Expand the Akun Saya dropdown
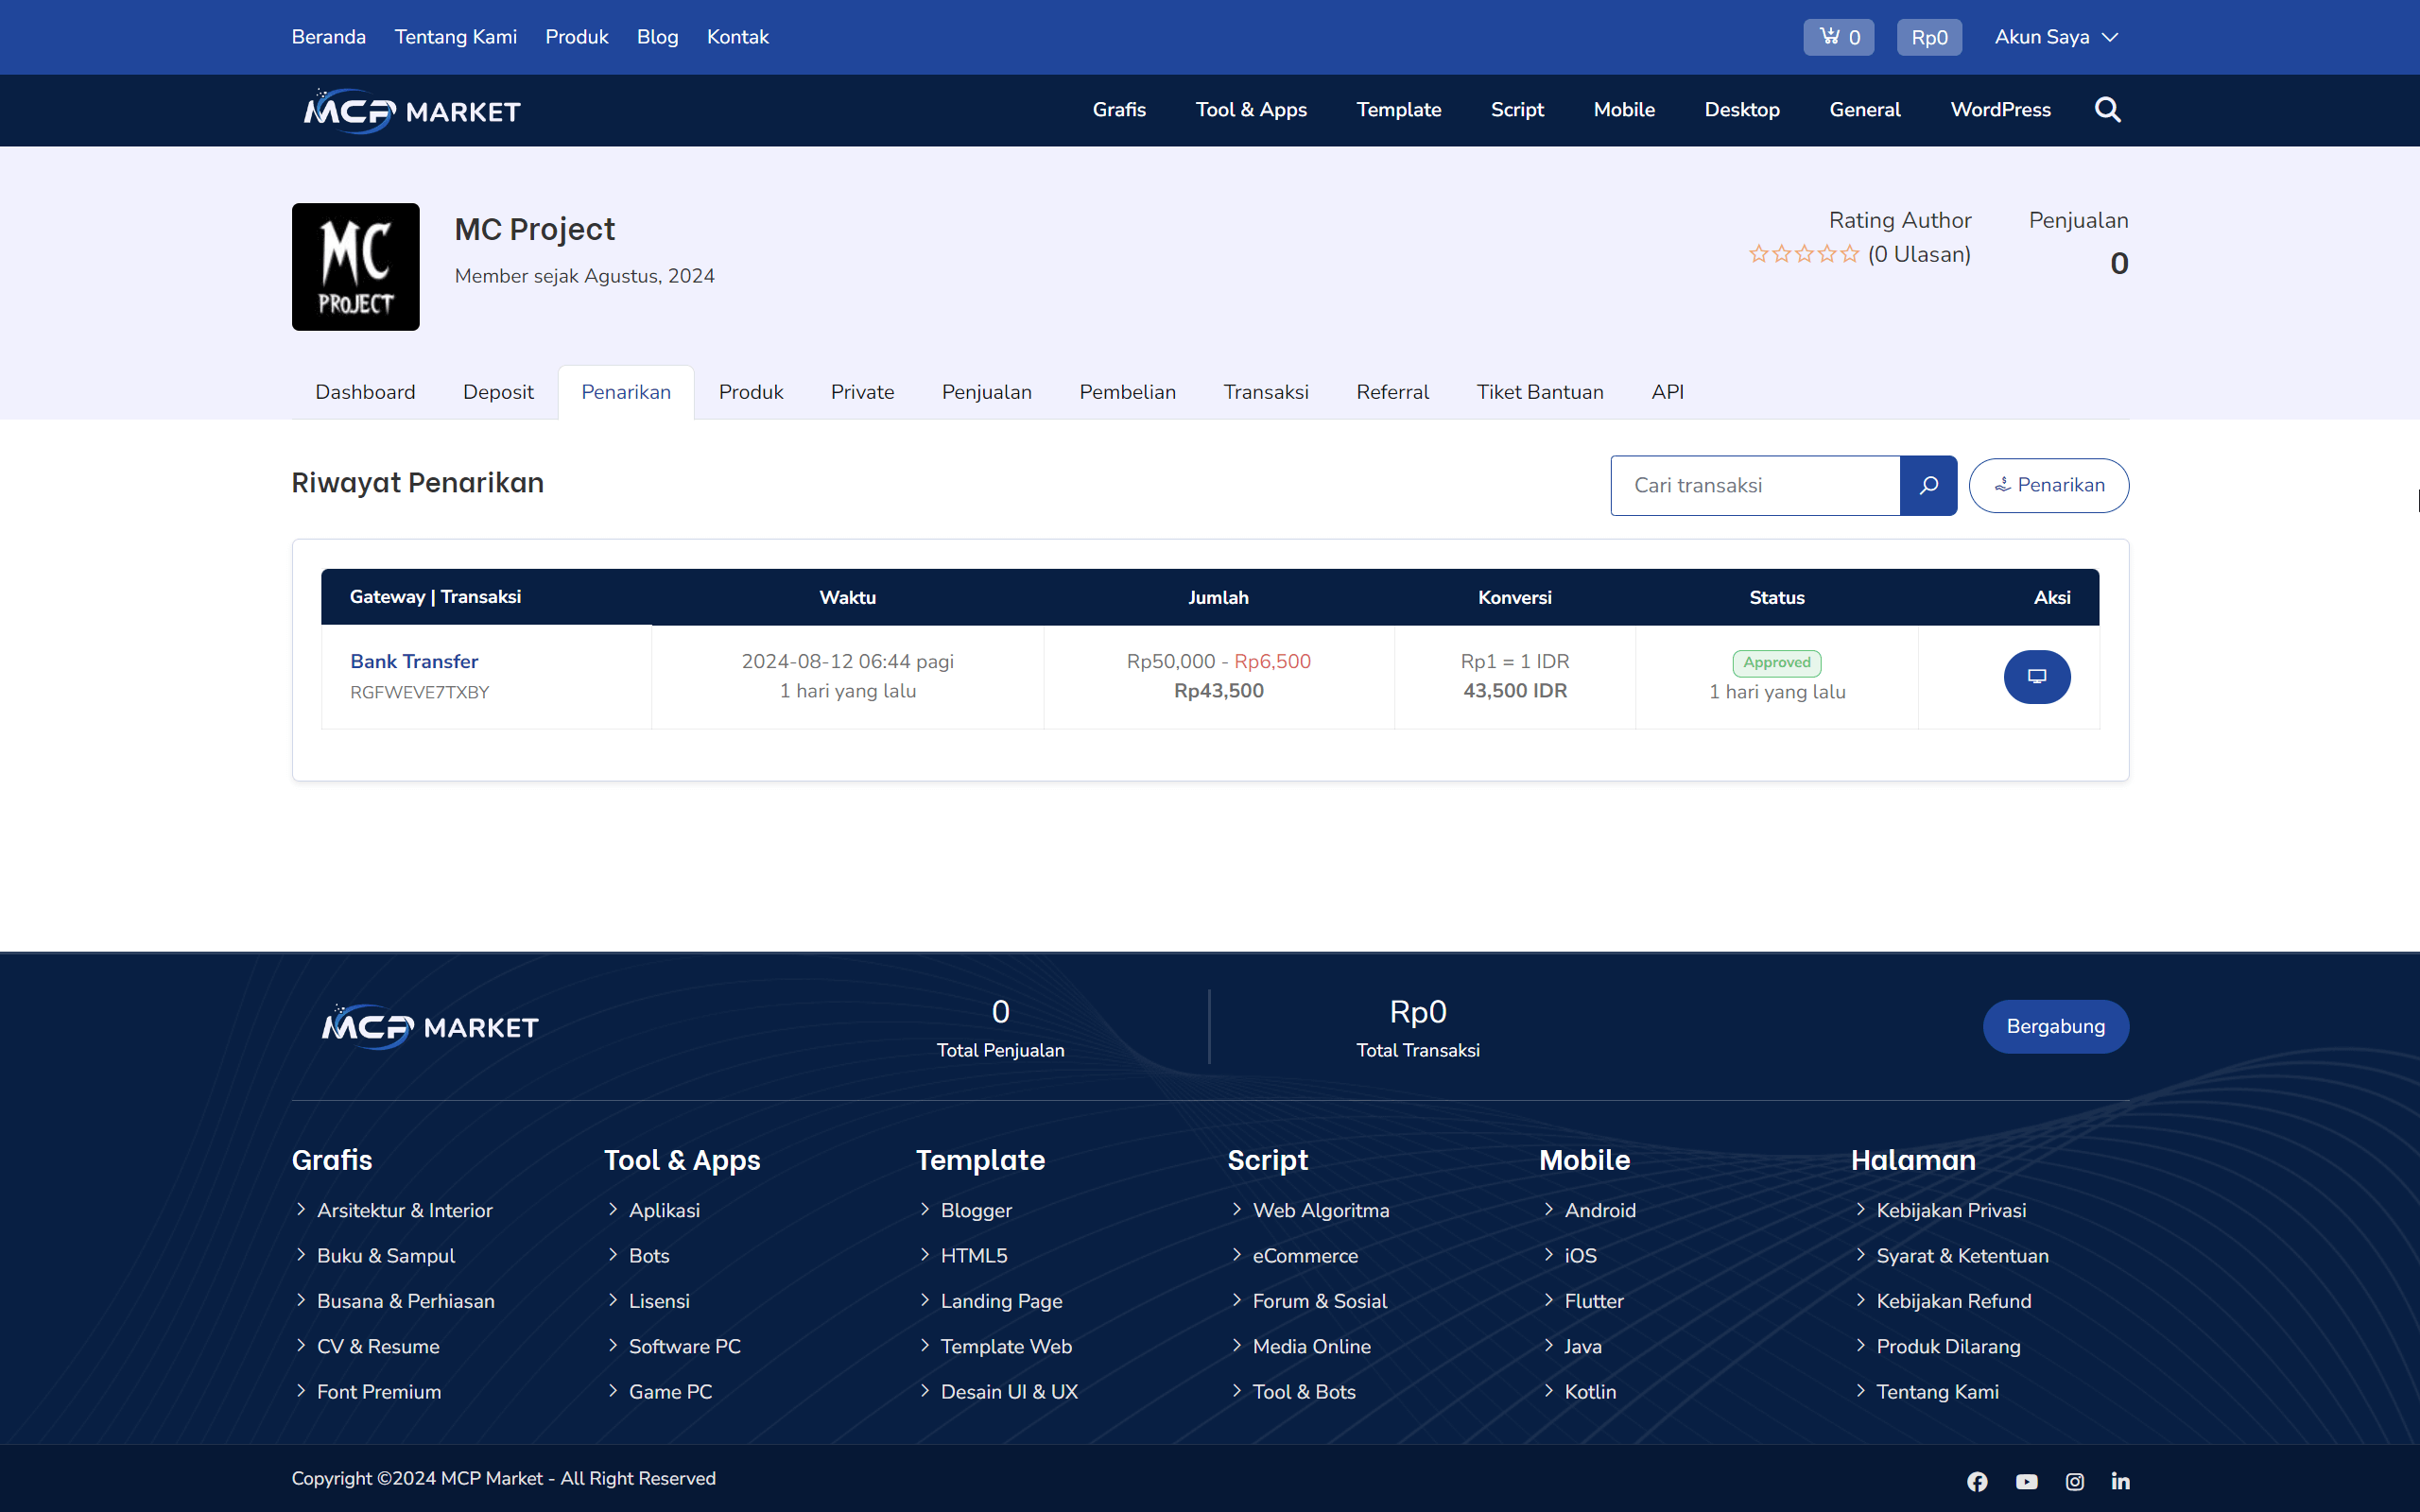 tap(2056, 37)
